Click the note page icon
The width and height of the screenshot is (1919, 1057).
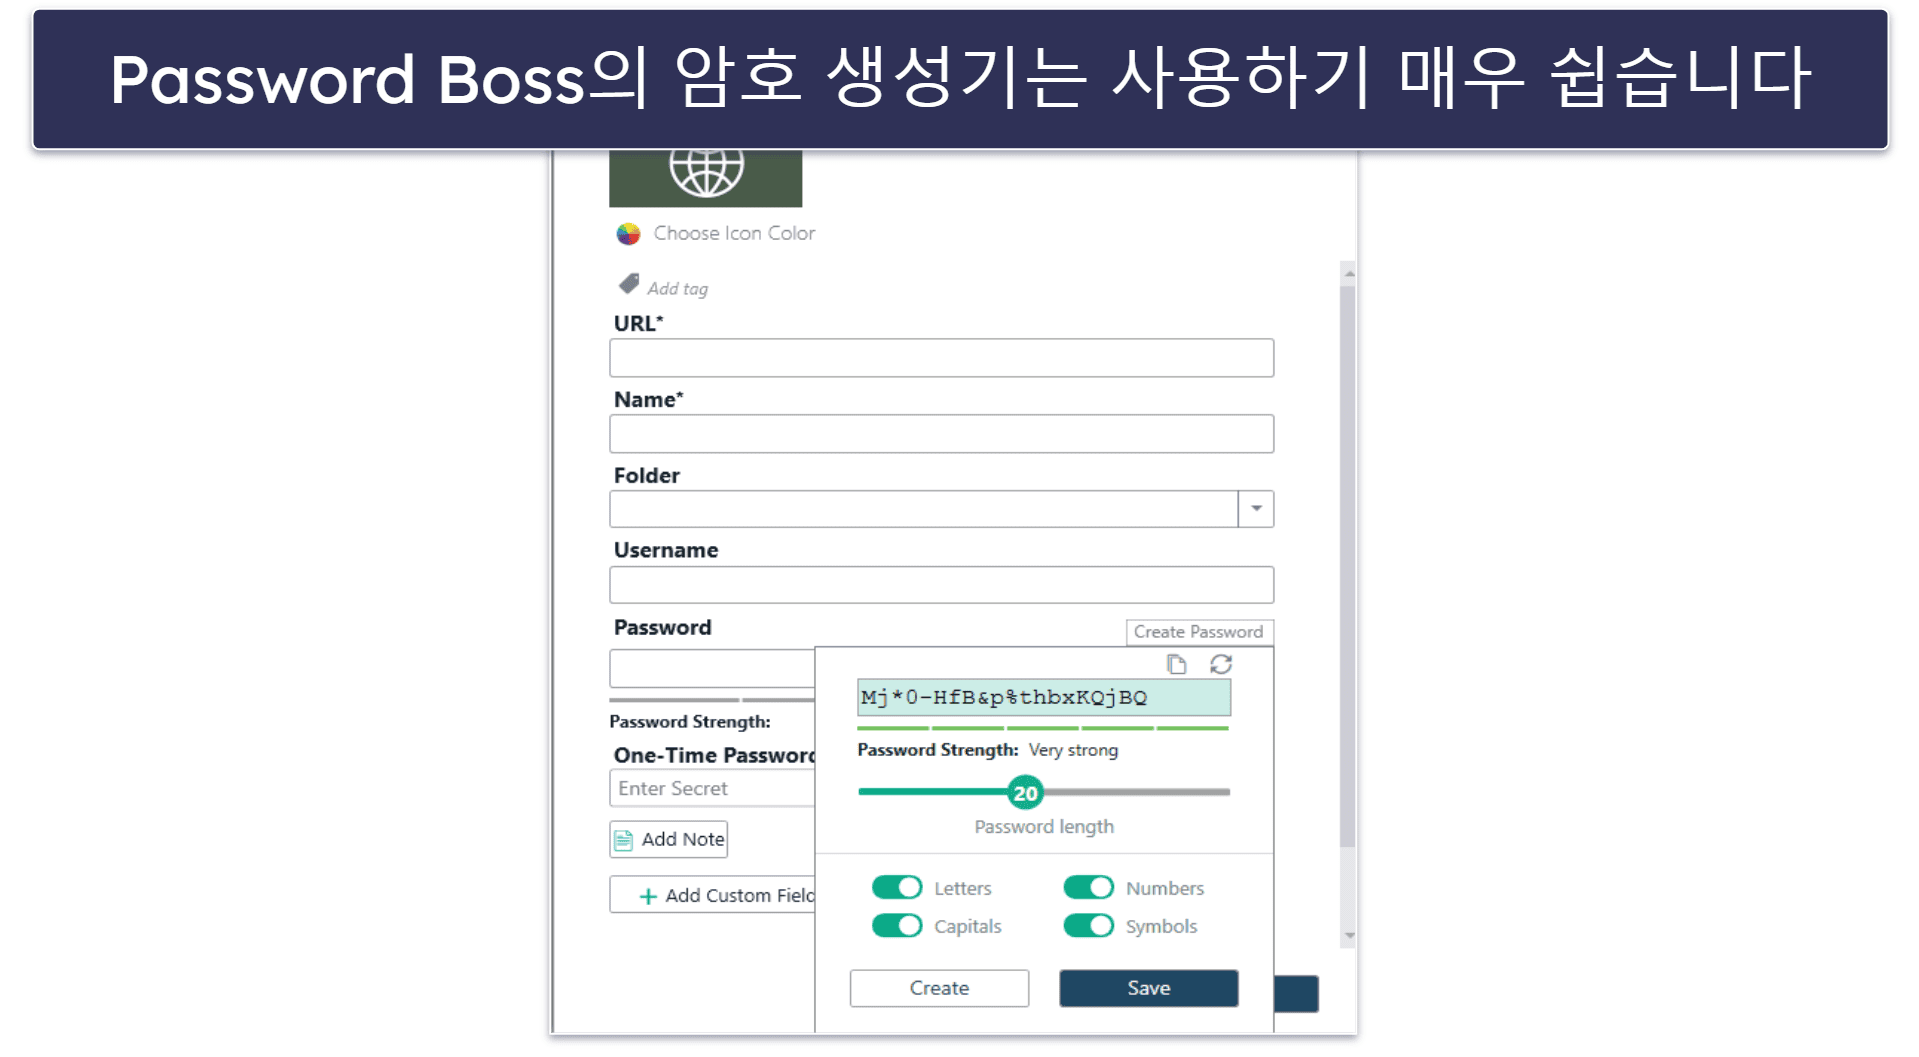click(623, 840)
